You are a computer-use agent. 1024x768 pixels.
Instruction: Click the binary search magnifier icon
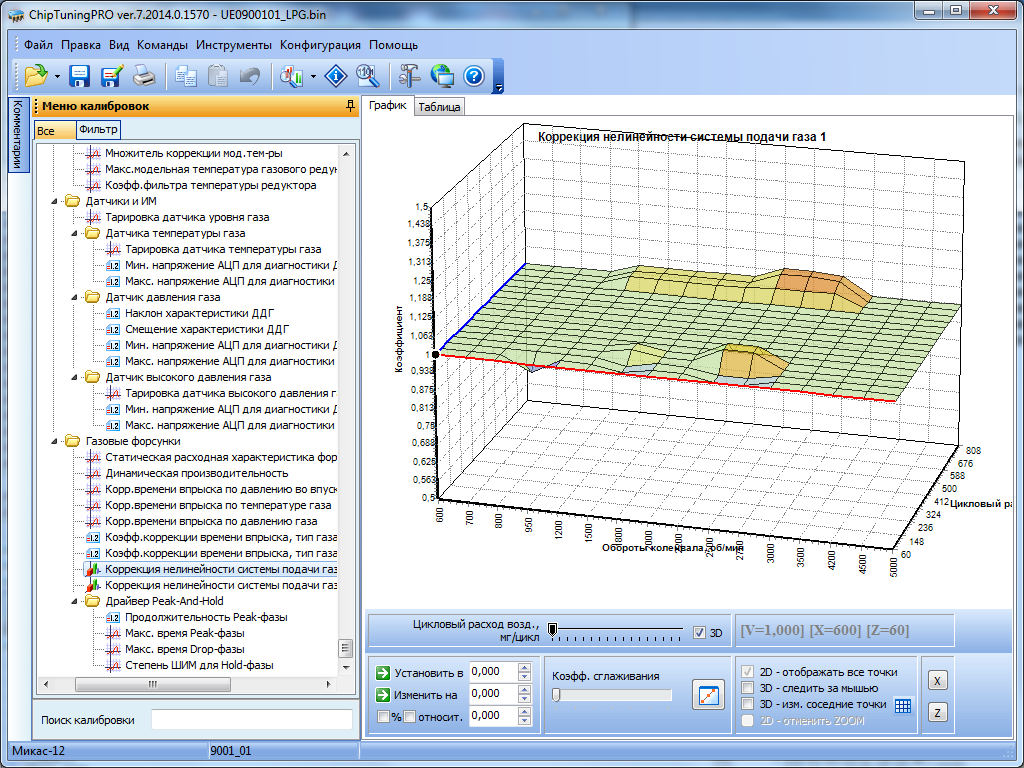[x=367, y=76]
